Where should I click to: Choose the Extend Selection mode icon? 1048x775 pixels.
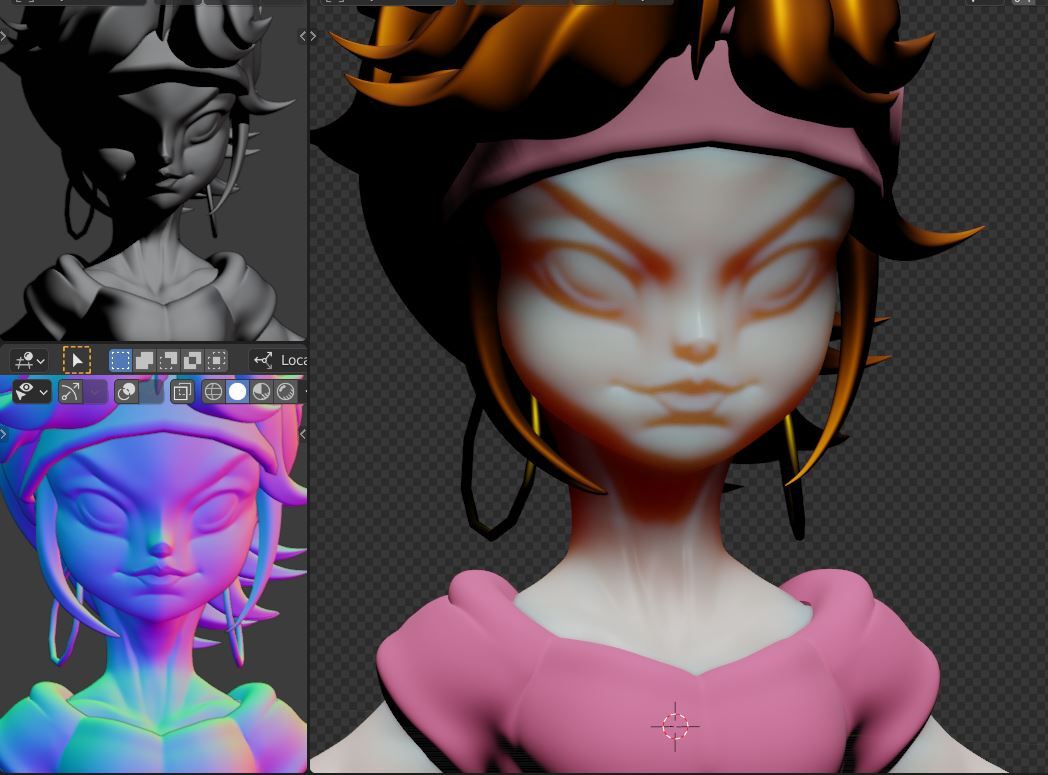(x=144, y=360)
